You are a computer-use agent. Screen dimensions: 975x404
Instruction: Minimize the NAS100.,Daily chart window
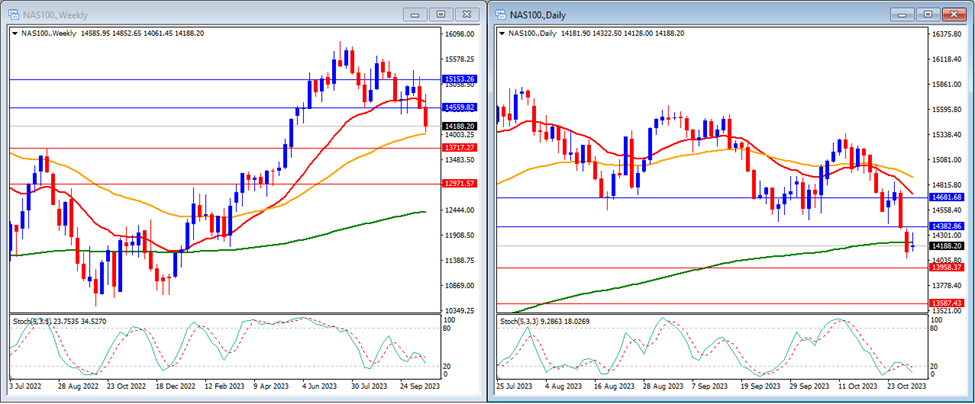point(902,14)
